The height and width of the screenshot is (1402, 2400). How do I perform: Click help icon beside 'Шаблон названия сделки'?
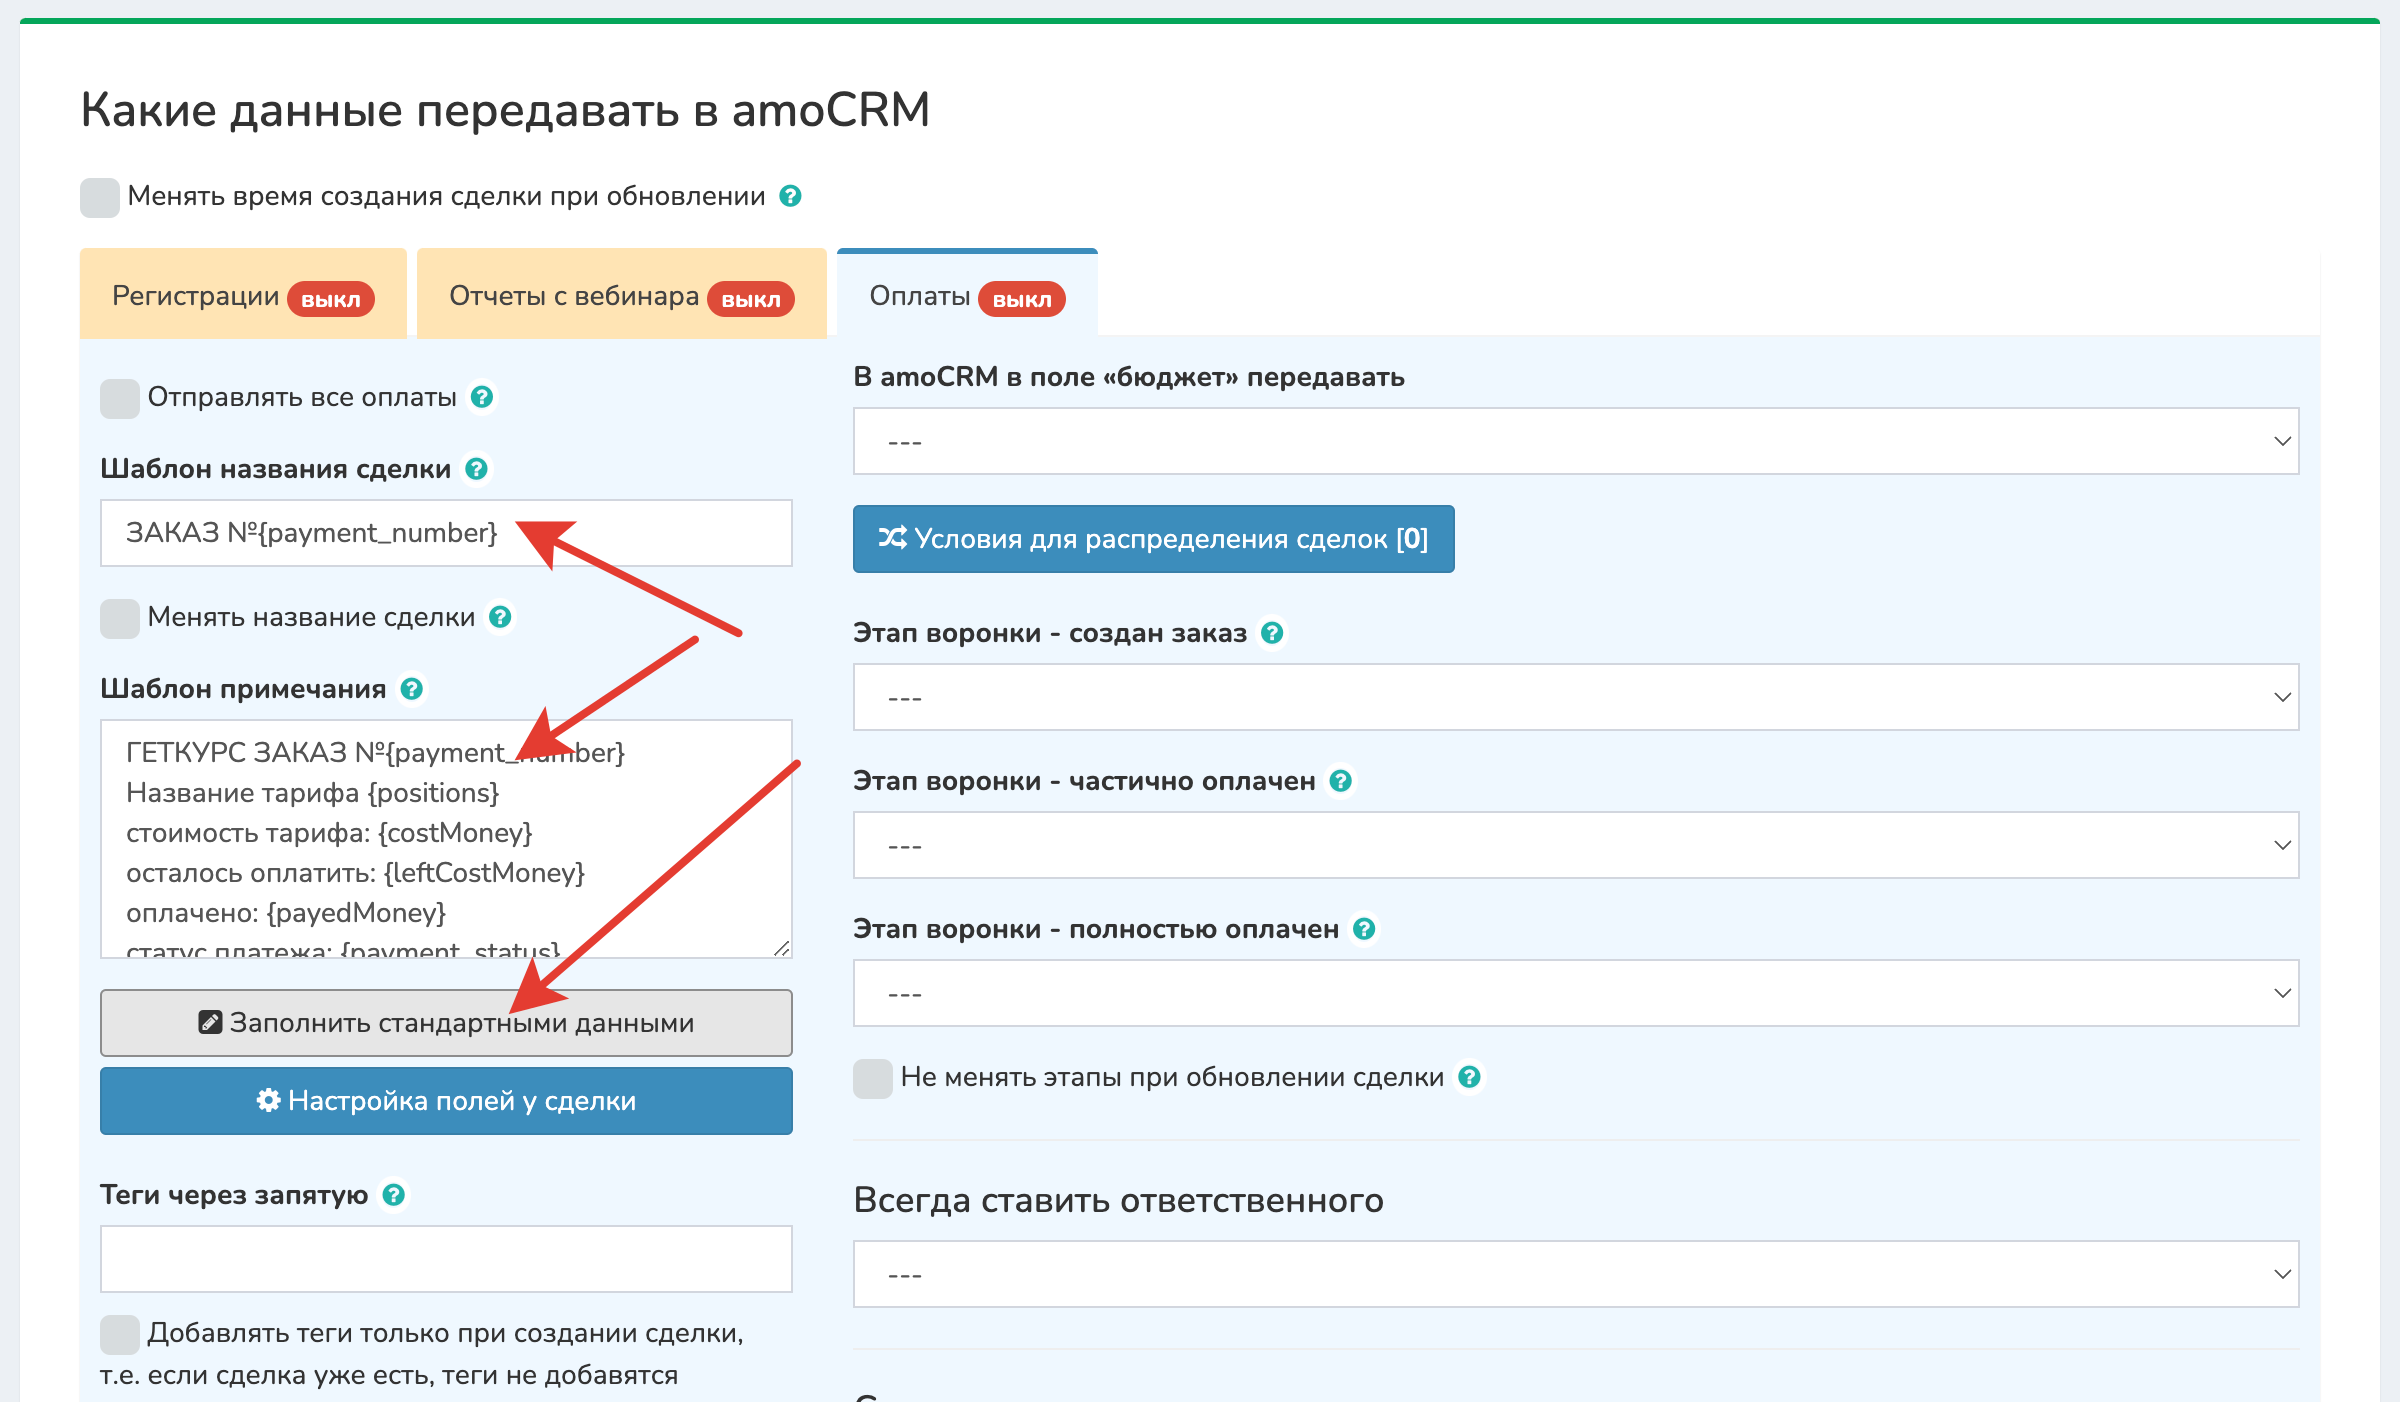pyautogui.click(x=477, y=469)
